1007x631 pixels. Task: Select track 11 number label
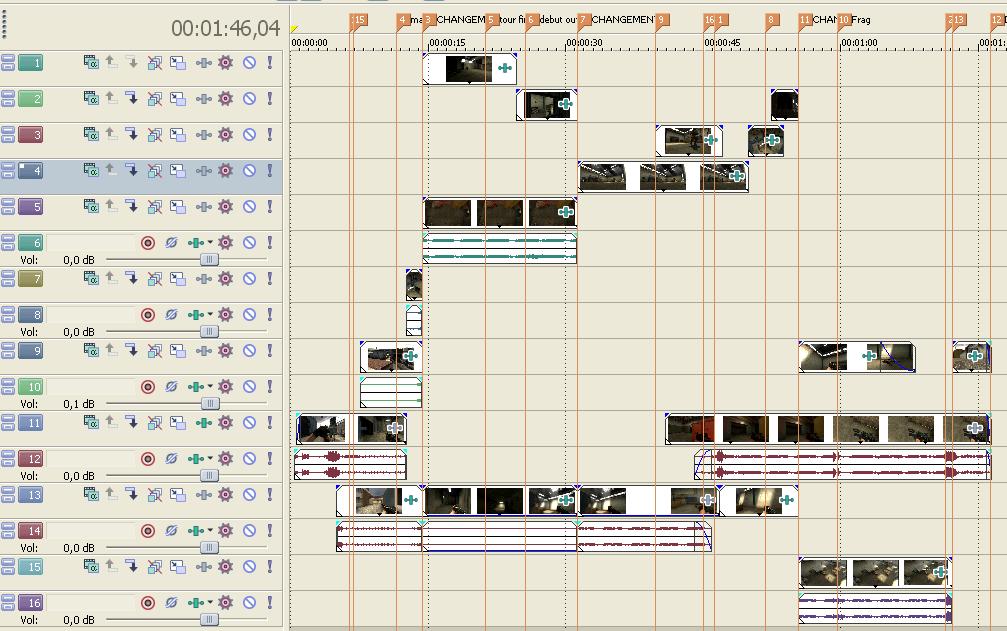point(30,422)
